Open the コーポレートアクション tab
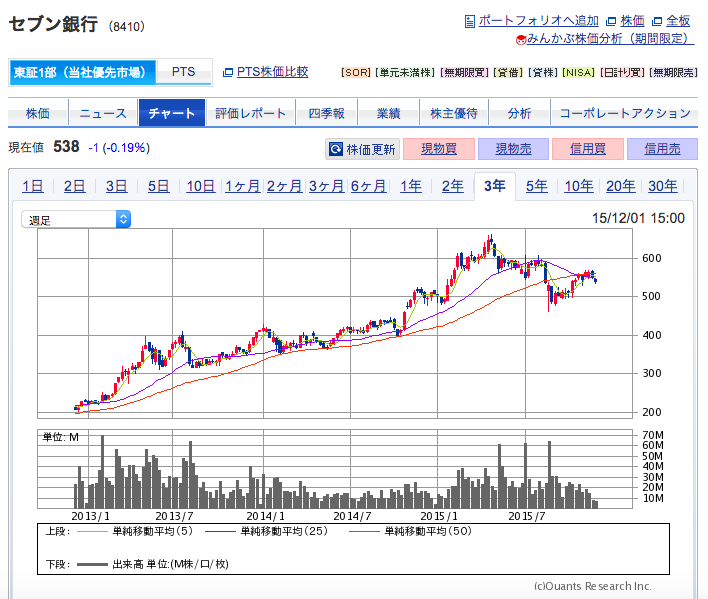708x599 pixels. click(x=625, y=113)
